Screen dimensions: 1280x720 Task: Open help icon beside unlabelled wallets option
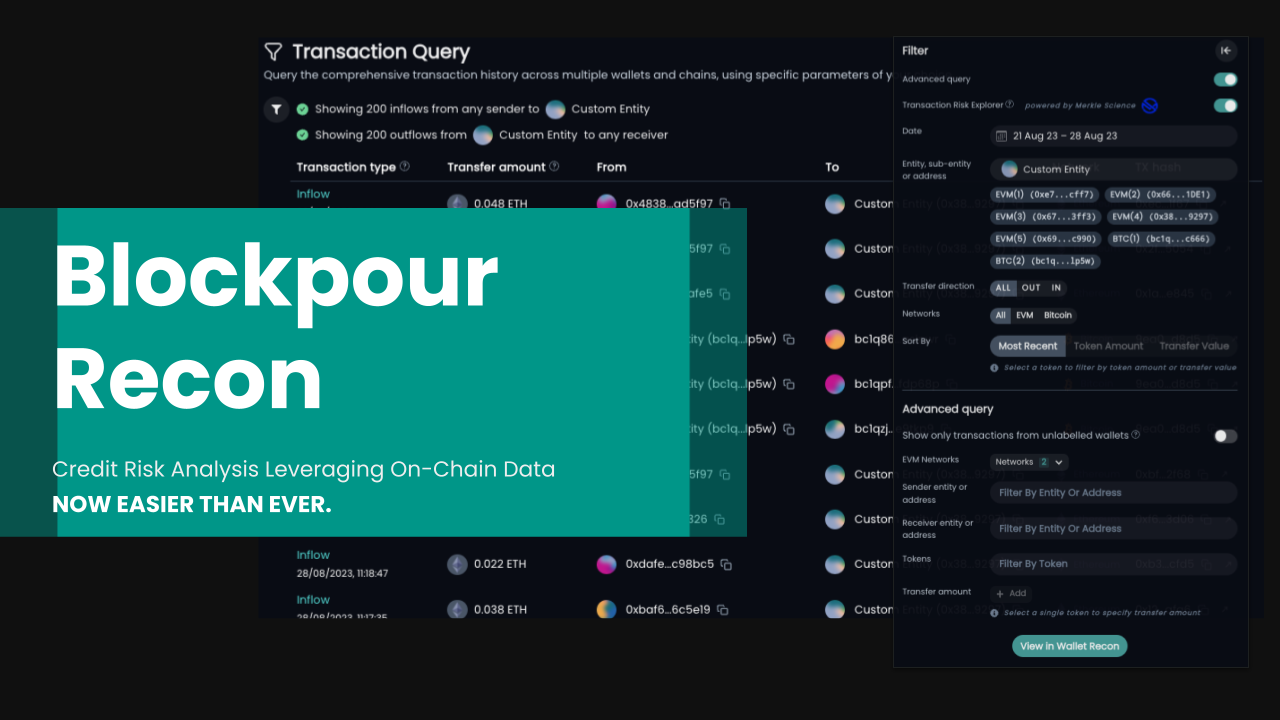[x=1136, y=435]
